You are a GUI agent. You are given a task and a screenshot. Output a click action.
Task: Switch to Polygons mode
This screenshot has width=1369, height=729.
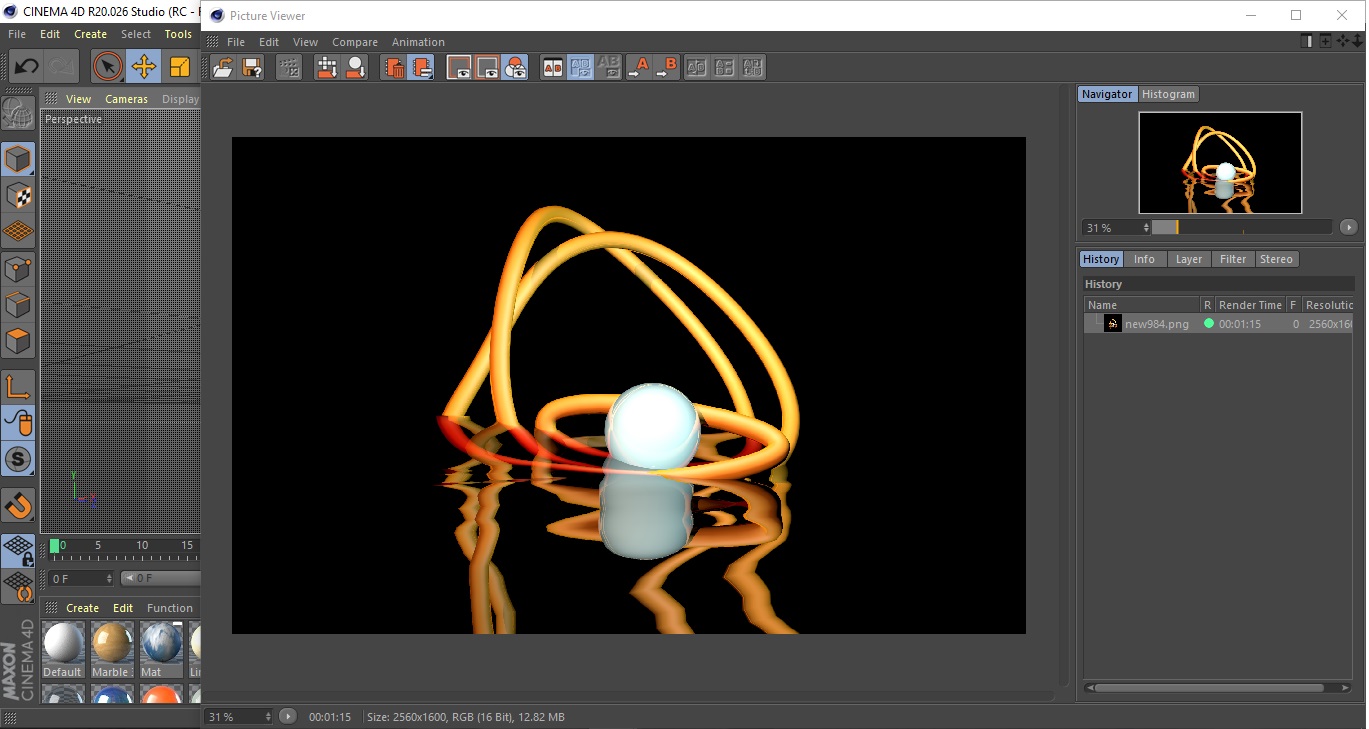(18, 340)
